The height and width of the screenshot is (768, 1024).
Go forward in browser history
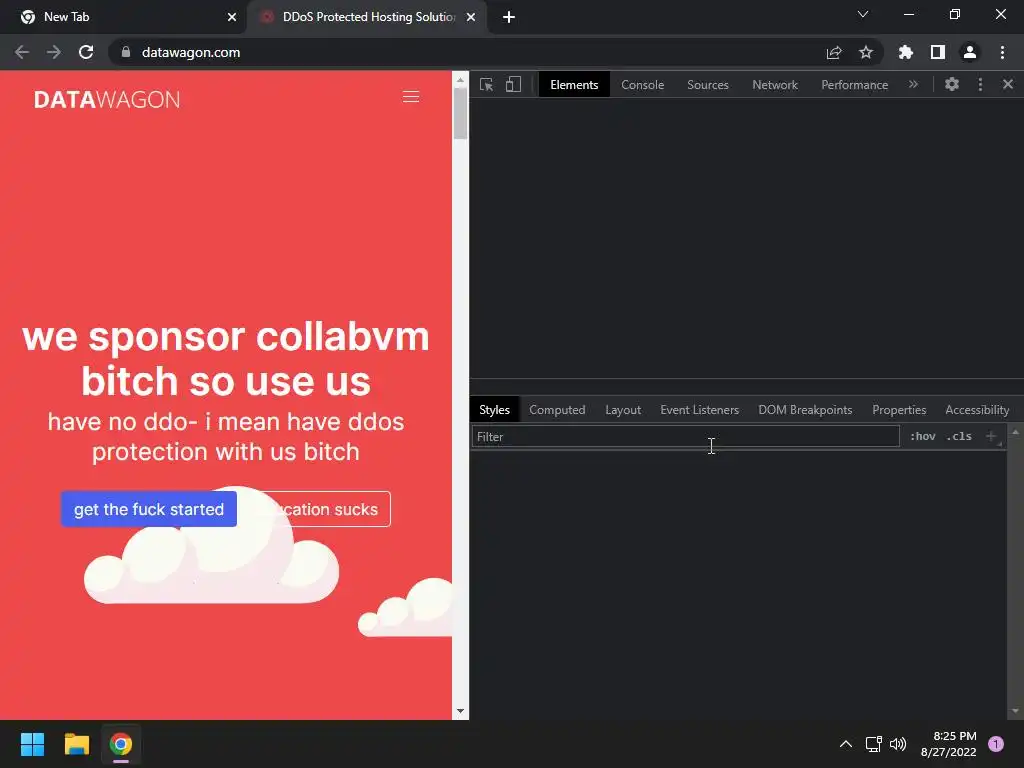(54, 52)
